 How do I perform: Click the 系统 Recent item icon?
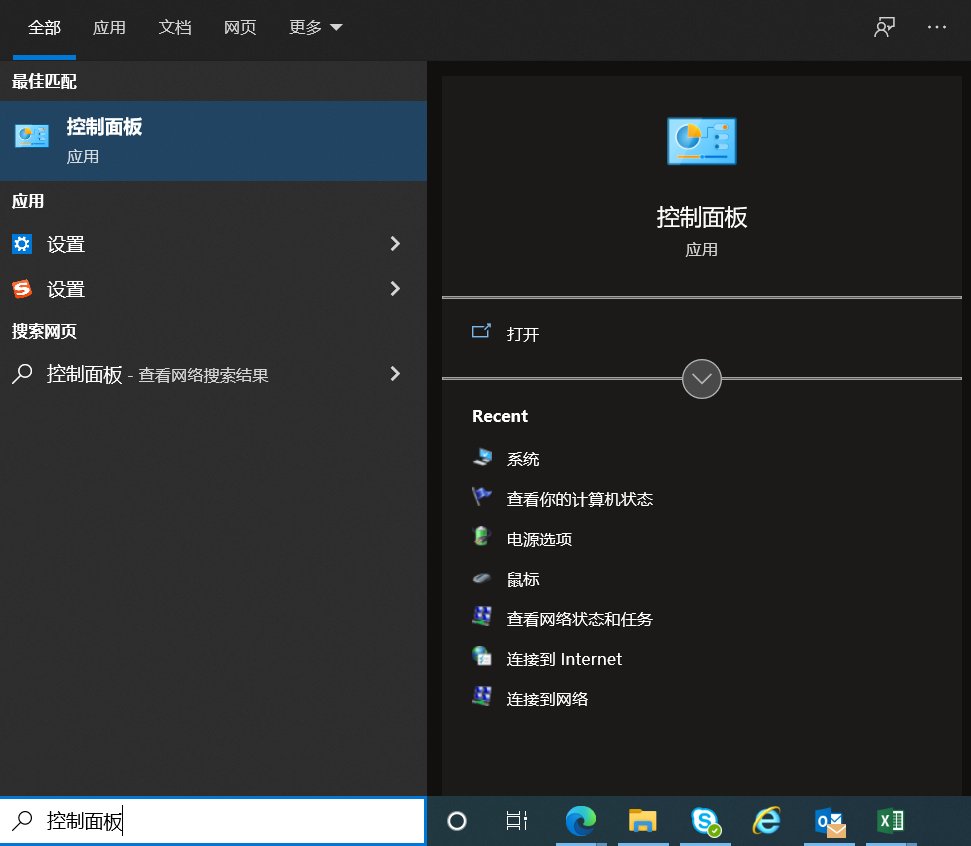481,458
